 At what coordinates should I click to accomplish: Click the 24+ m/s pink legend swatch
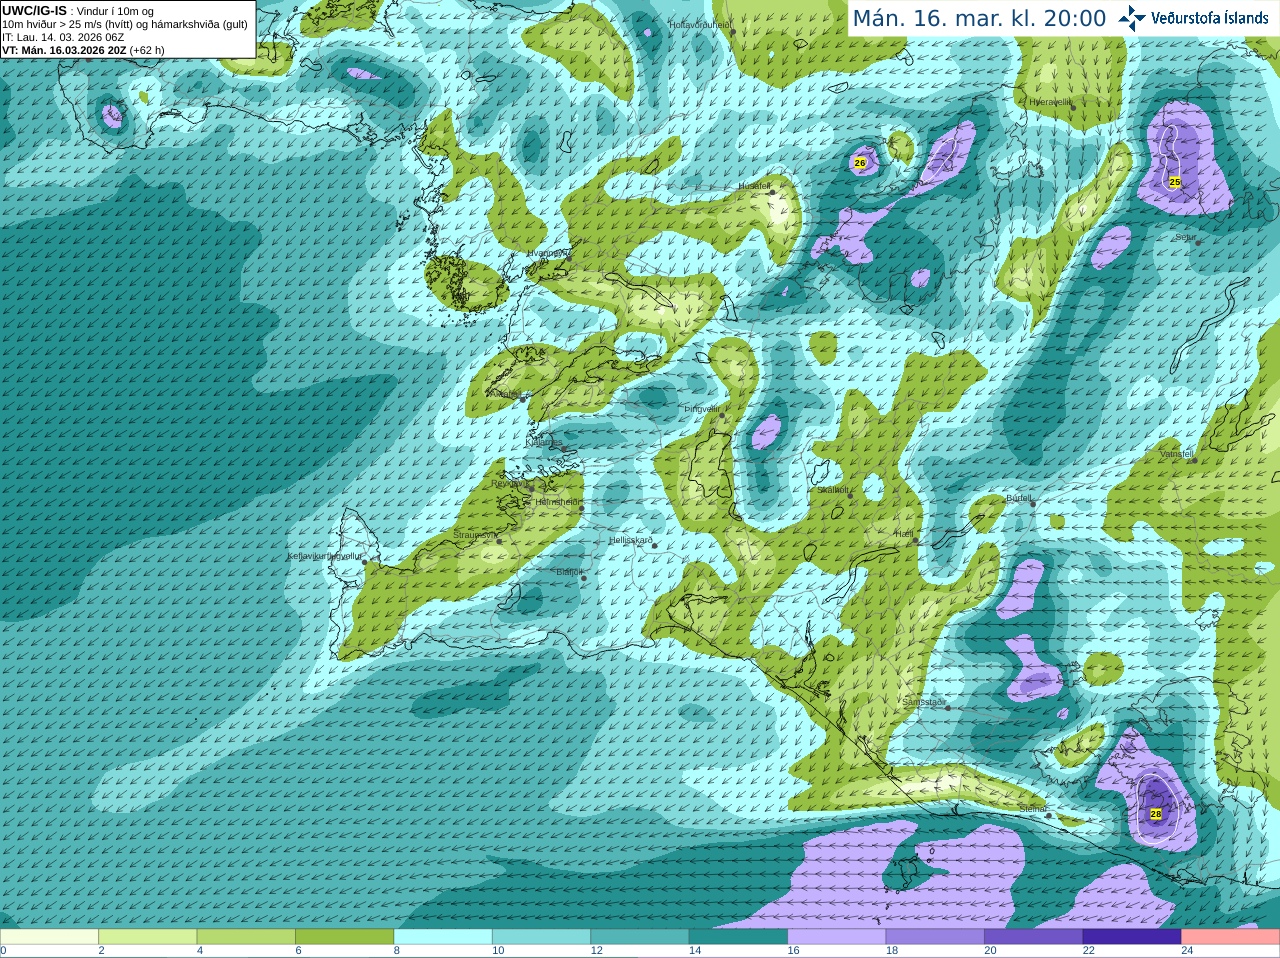click(x=1231, y=936)
